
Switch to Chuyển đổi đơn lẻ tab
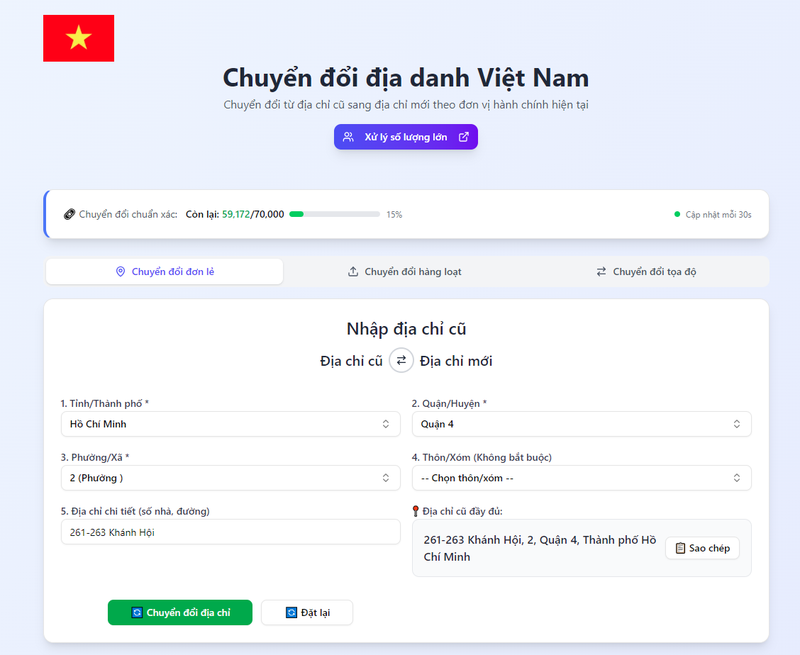pos(164,271)
